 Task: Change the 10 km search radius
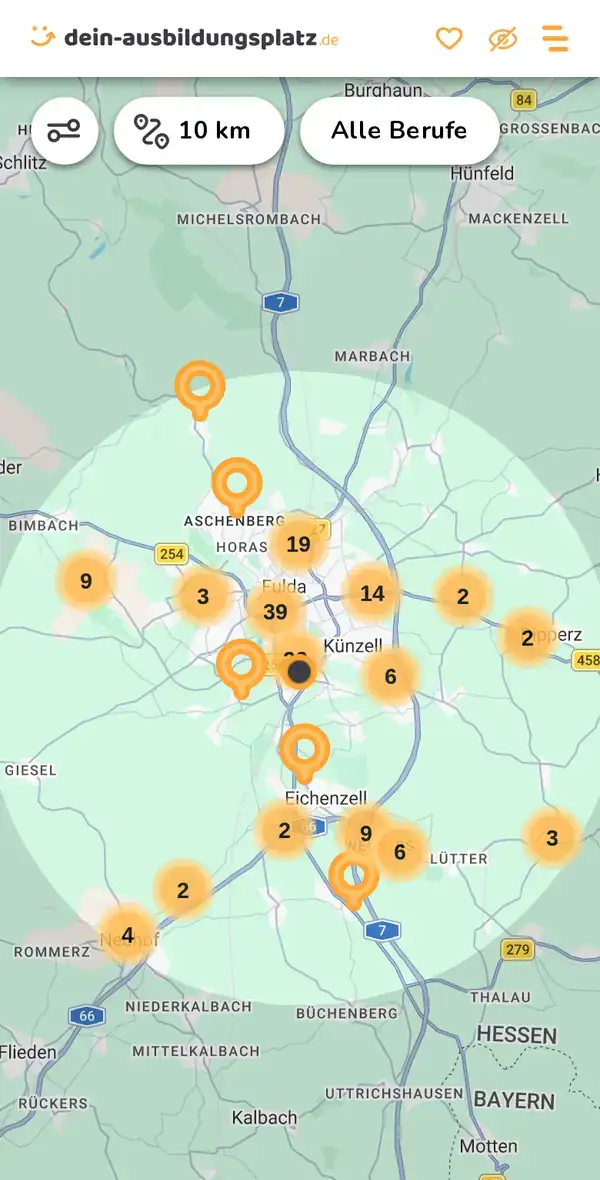tap(199, 131)
